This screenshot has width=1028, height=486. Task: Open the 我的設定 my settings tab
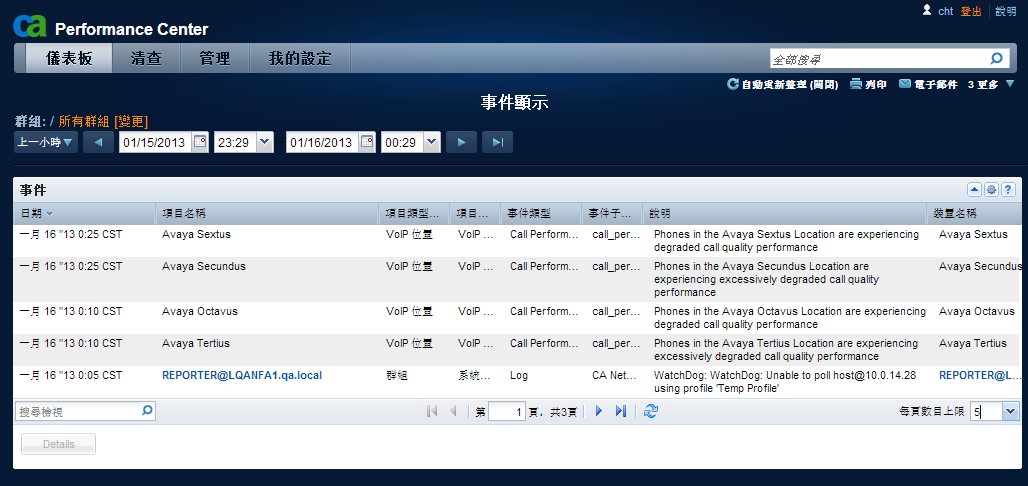pos(300,58)
